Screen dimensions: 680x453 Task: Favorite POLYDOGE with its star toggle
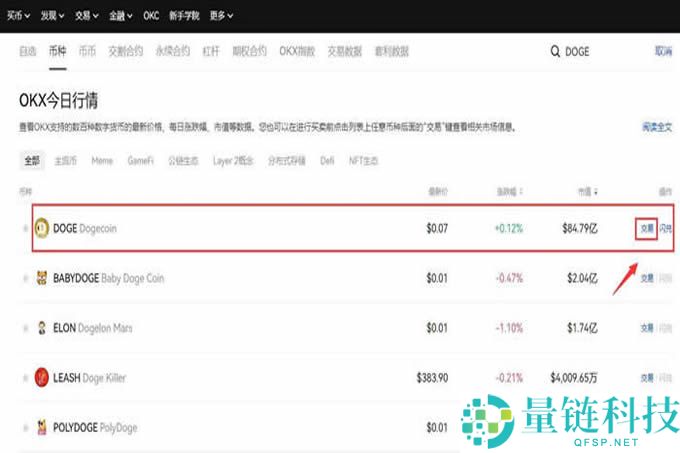coord(25,428)
